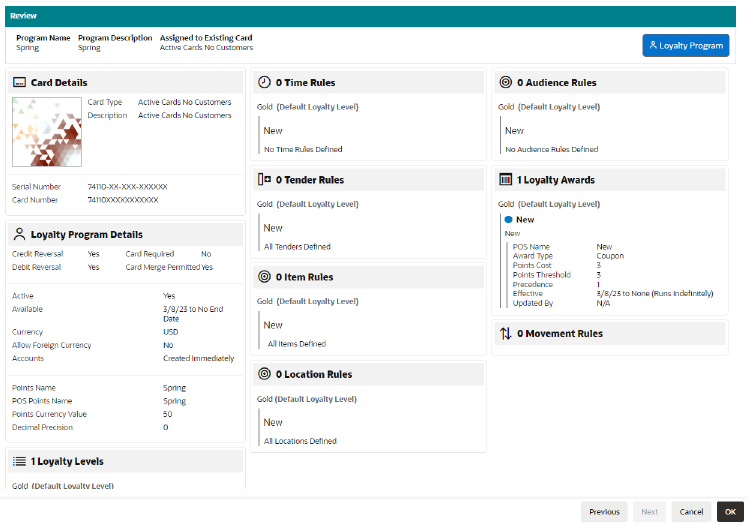Select the 1 Loyalty Awards heading
748x525 pixels.
[x=556, y=180]
